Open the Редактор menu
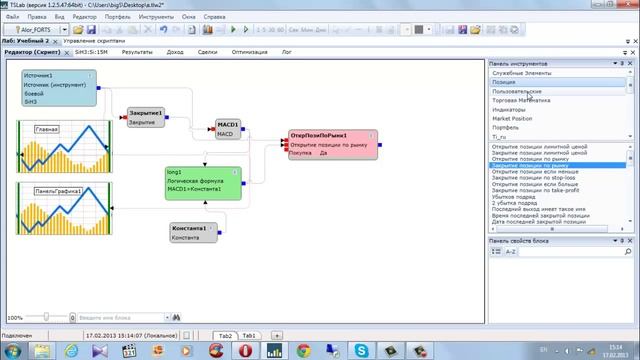This screenshot has width=640, height=360. click(x=84, y=17)
